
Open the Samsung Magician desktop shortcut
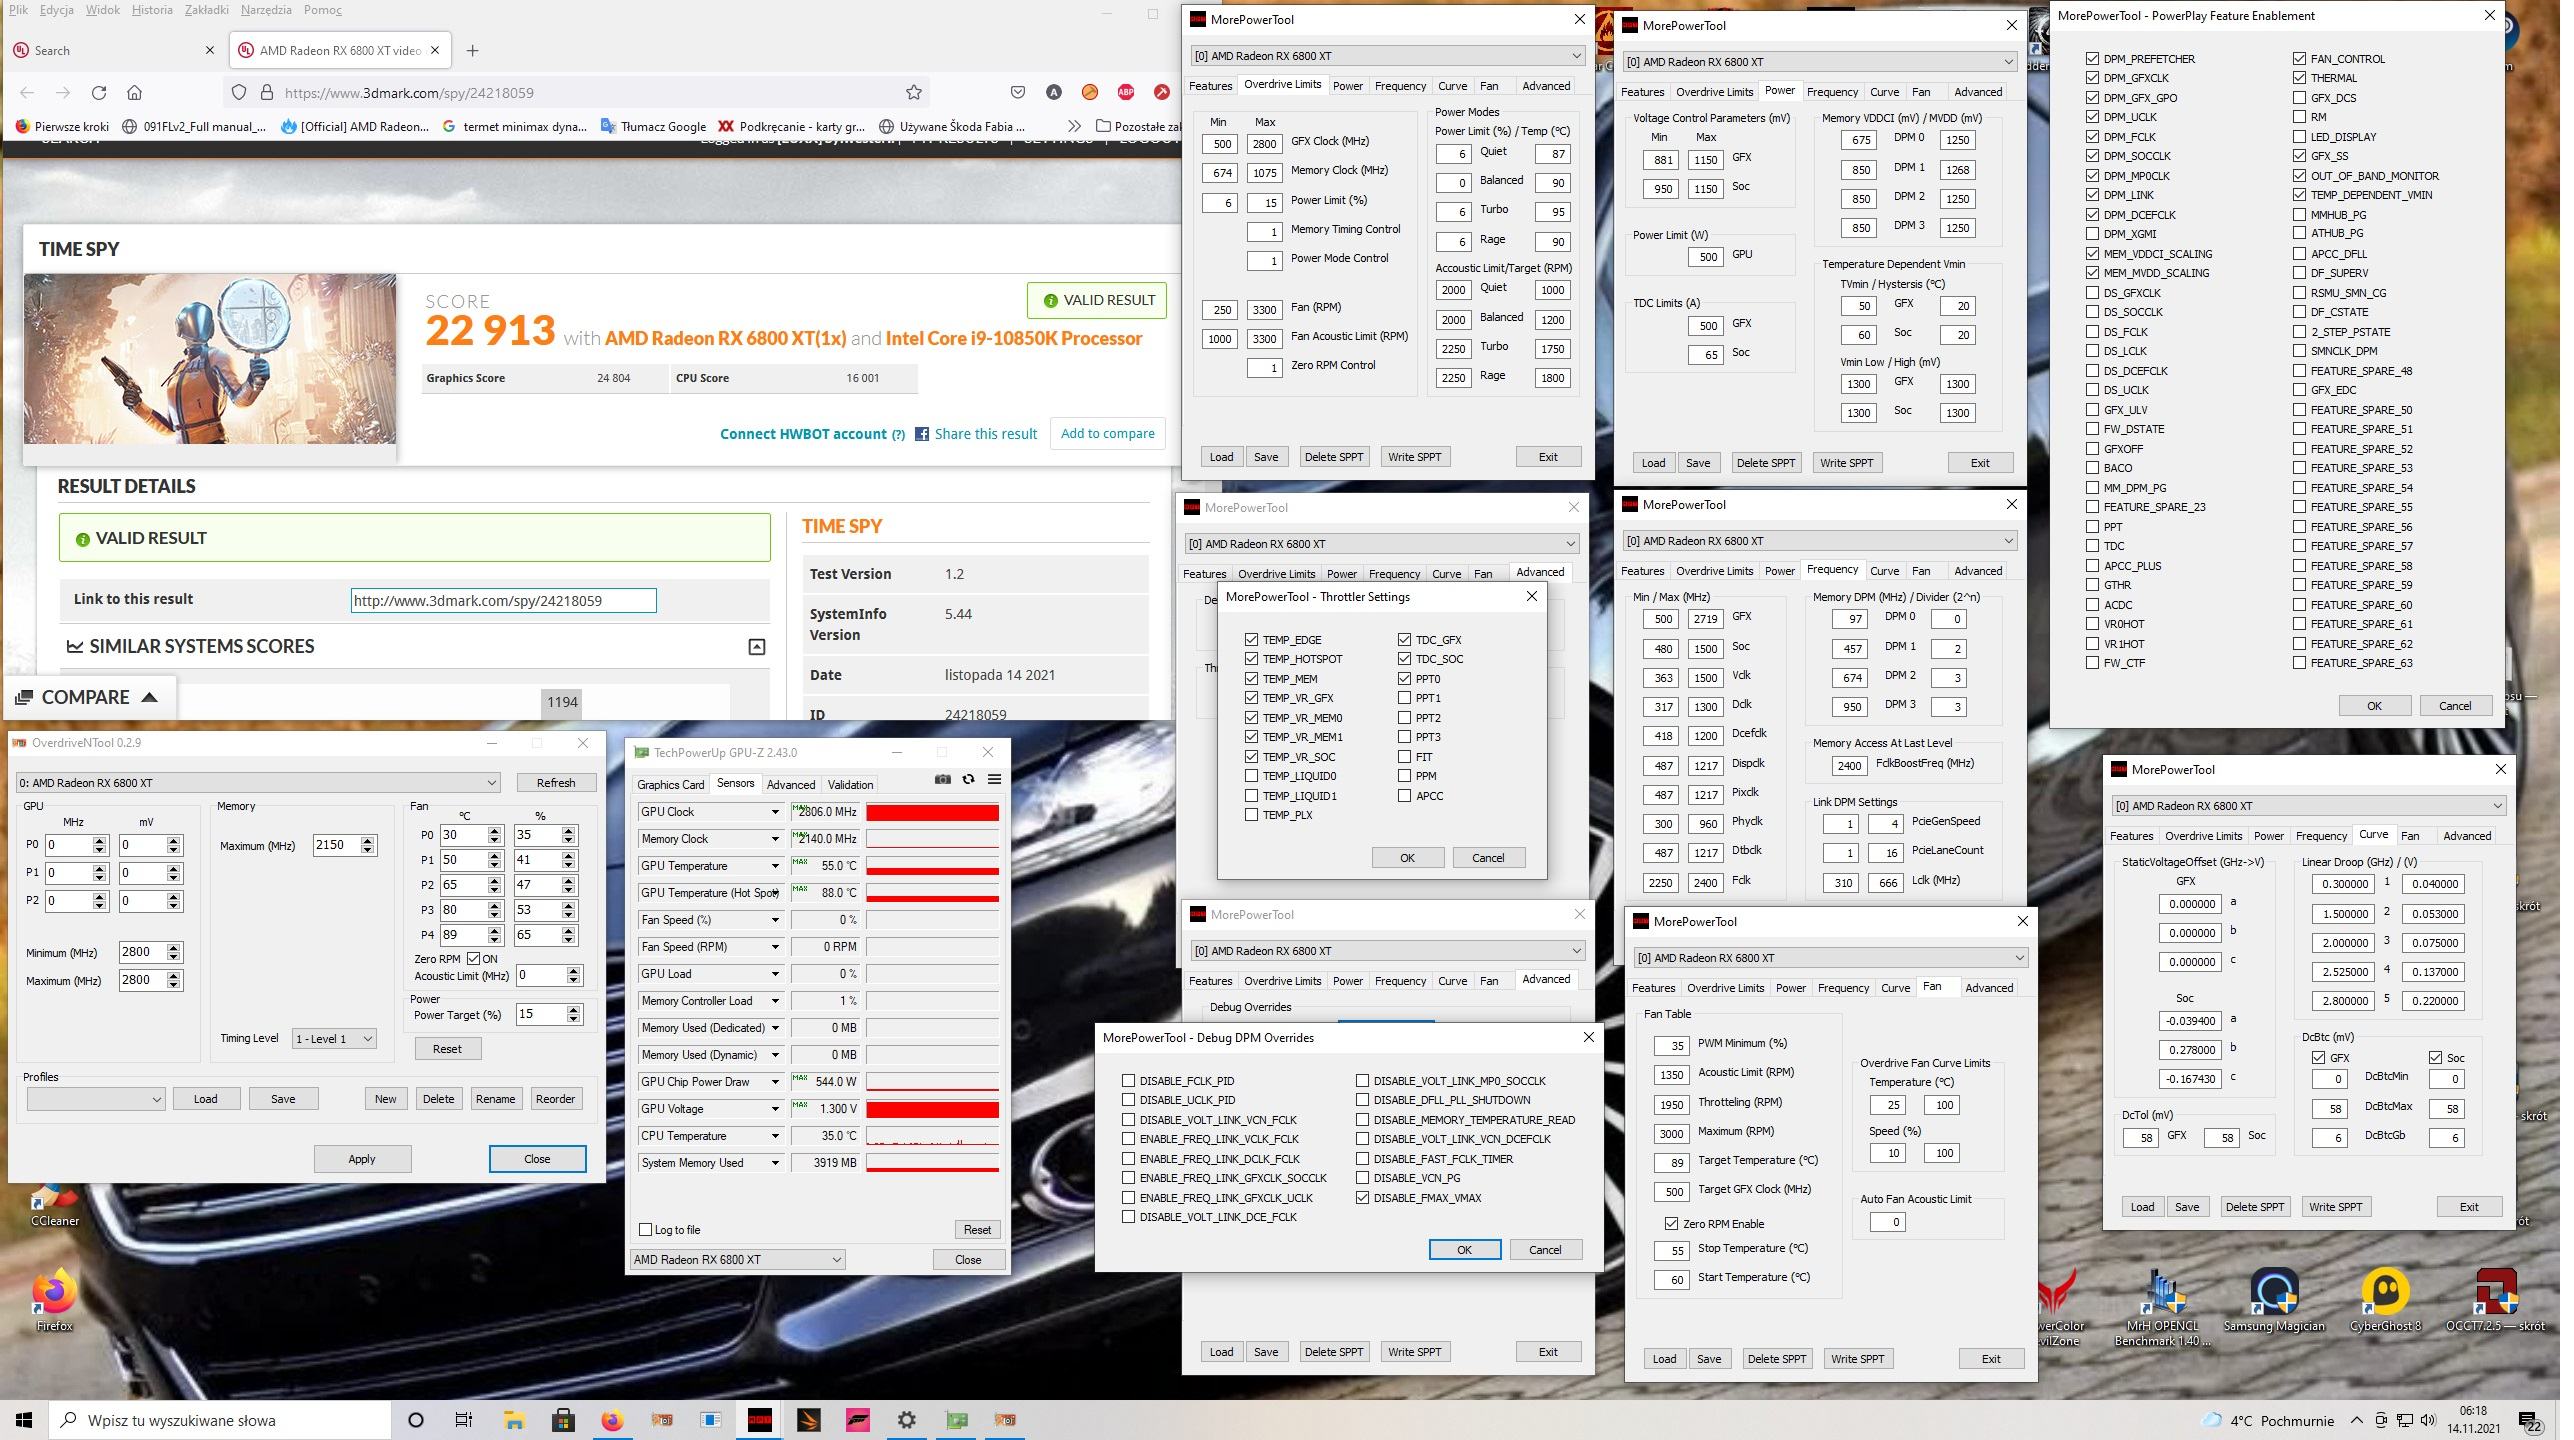[x=2274, y=1300]
